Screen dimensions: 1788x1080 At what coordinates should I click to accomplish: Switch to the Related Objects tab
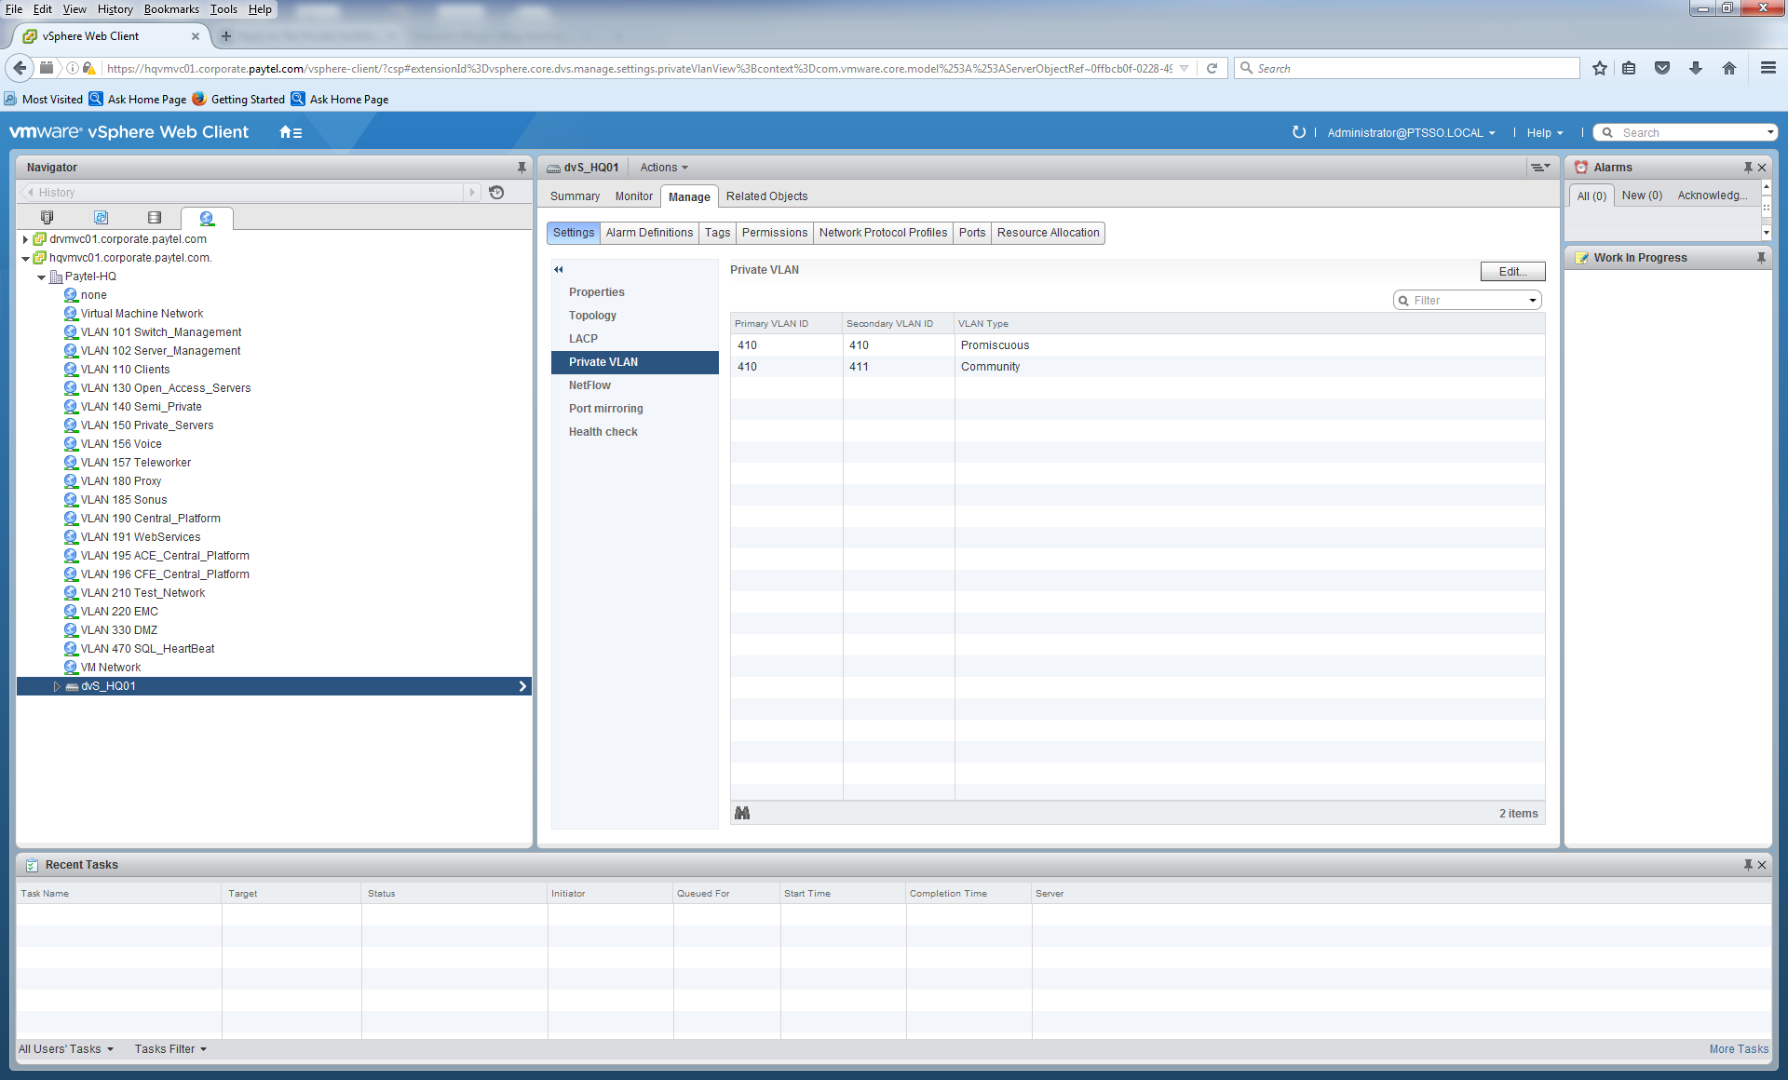(x=767, y=196)
